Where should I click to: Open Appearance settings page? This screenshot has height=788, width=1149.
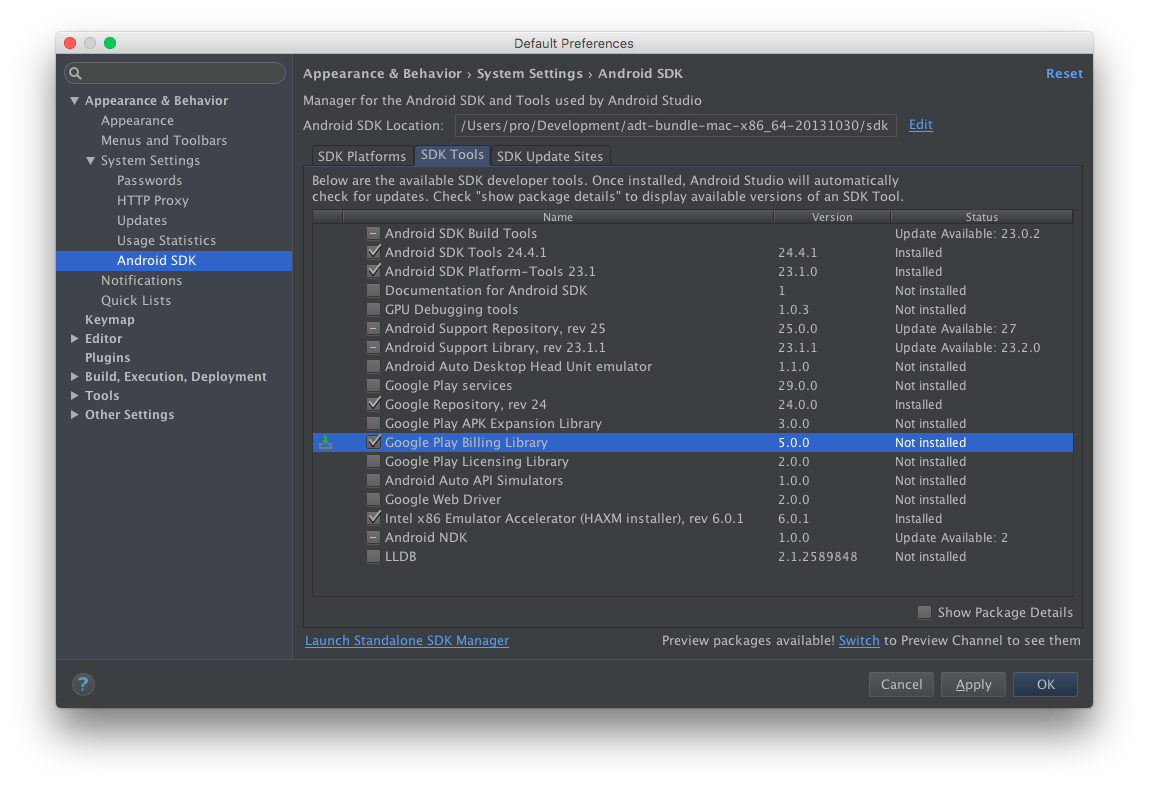click(x=137, y=120)
